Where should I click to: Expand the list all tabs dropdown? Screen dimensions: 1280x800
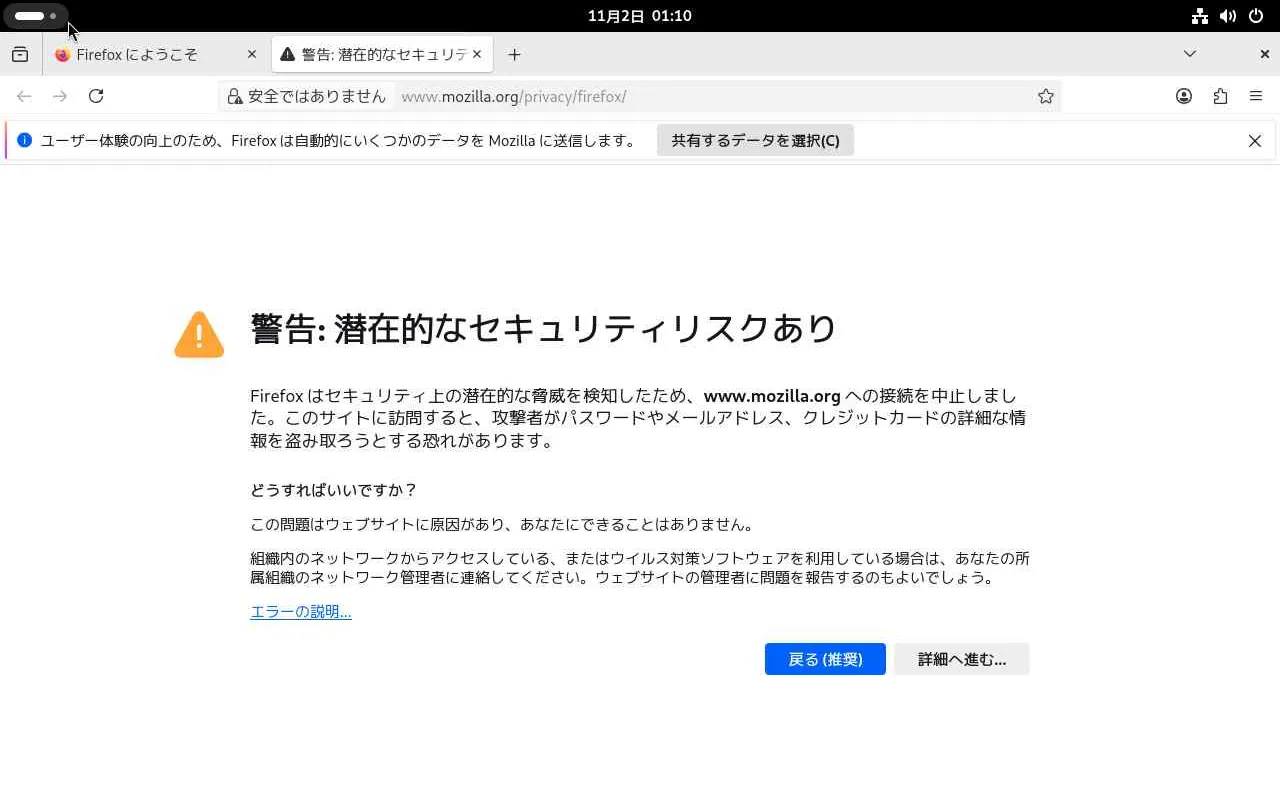click(1190, 54)
